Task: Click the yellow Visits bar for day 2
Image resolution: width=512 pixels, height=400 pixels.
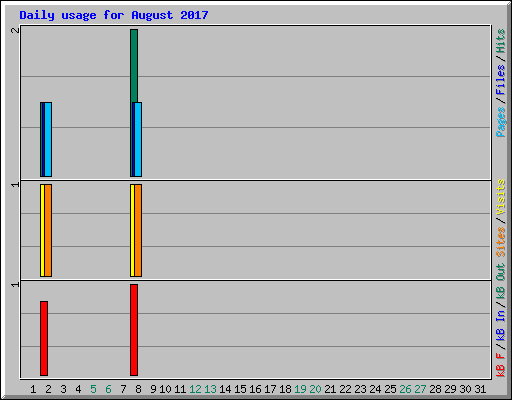Action: point(42,230)
